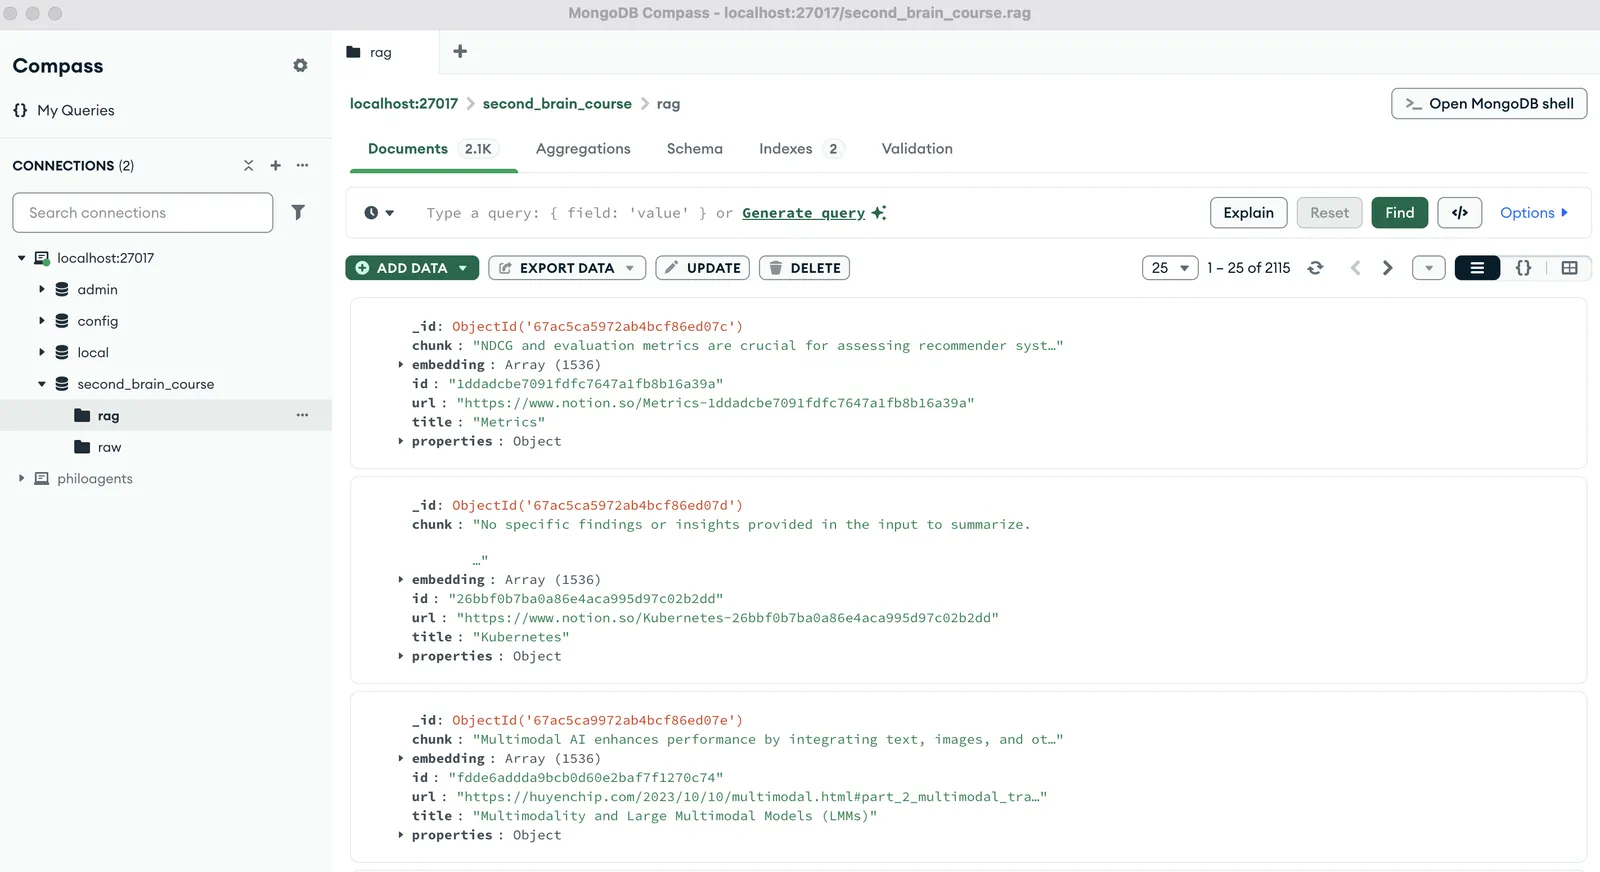Expand embedding array in Kubernetes document
This screenshot has width=1600, height=872.
click(401, 579)
